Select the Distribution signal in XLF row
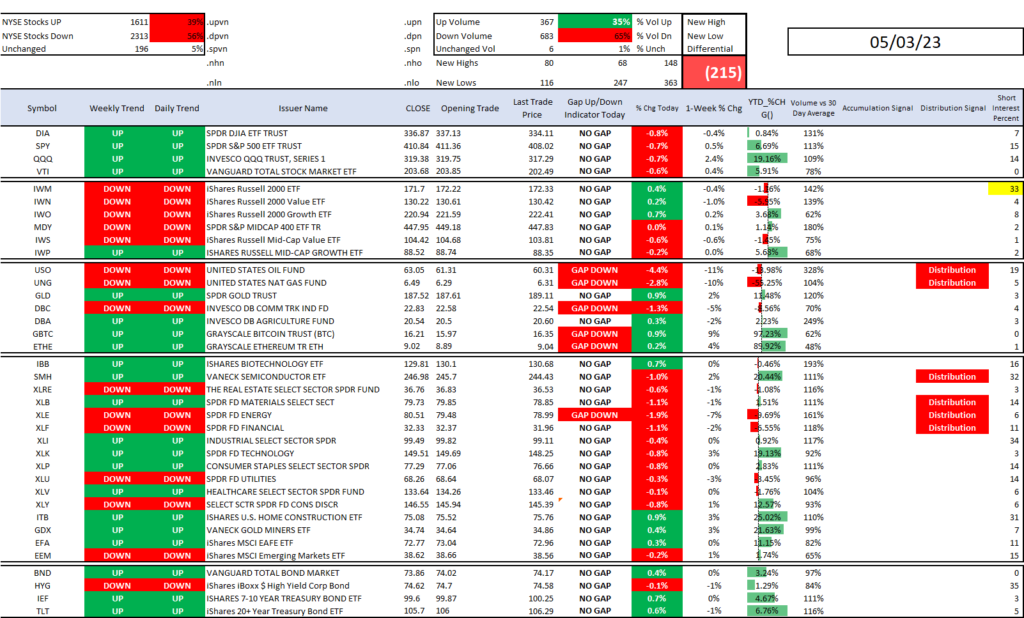1024x618 pixels. point(952,428)
